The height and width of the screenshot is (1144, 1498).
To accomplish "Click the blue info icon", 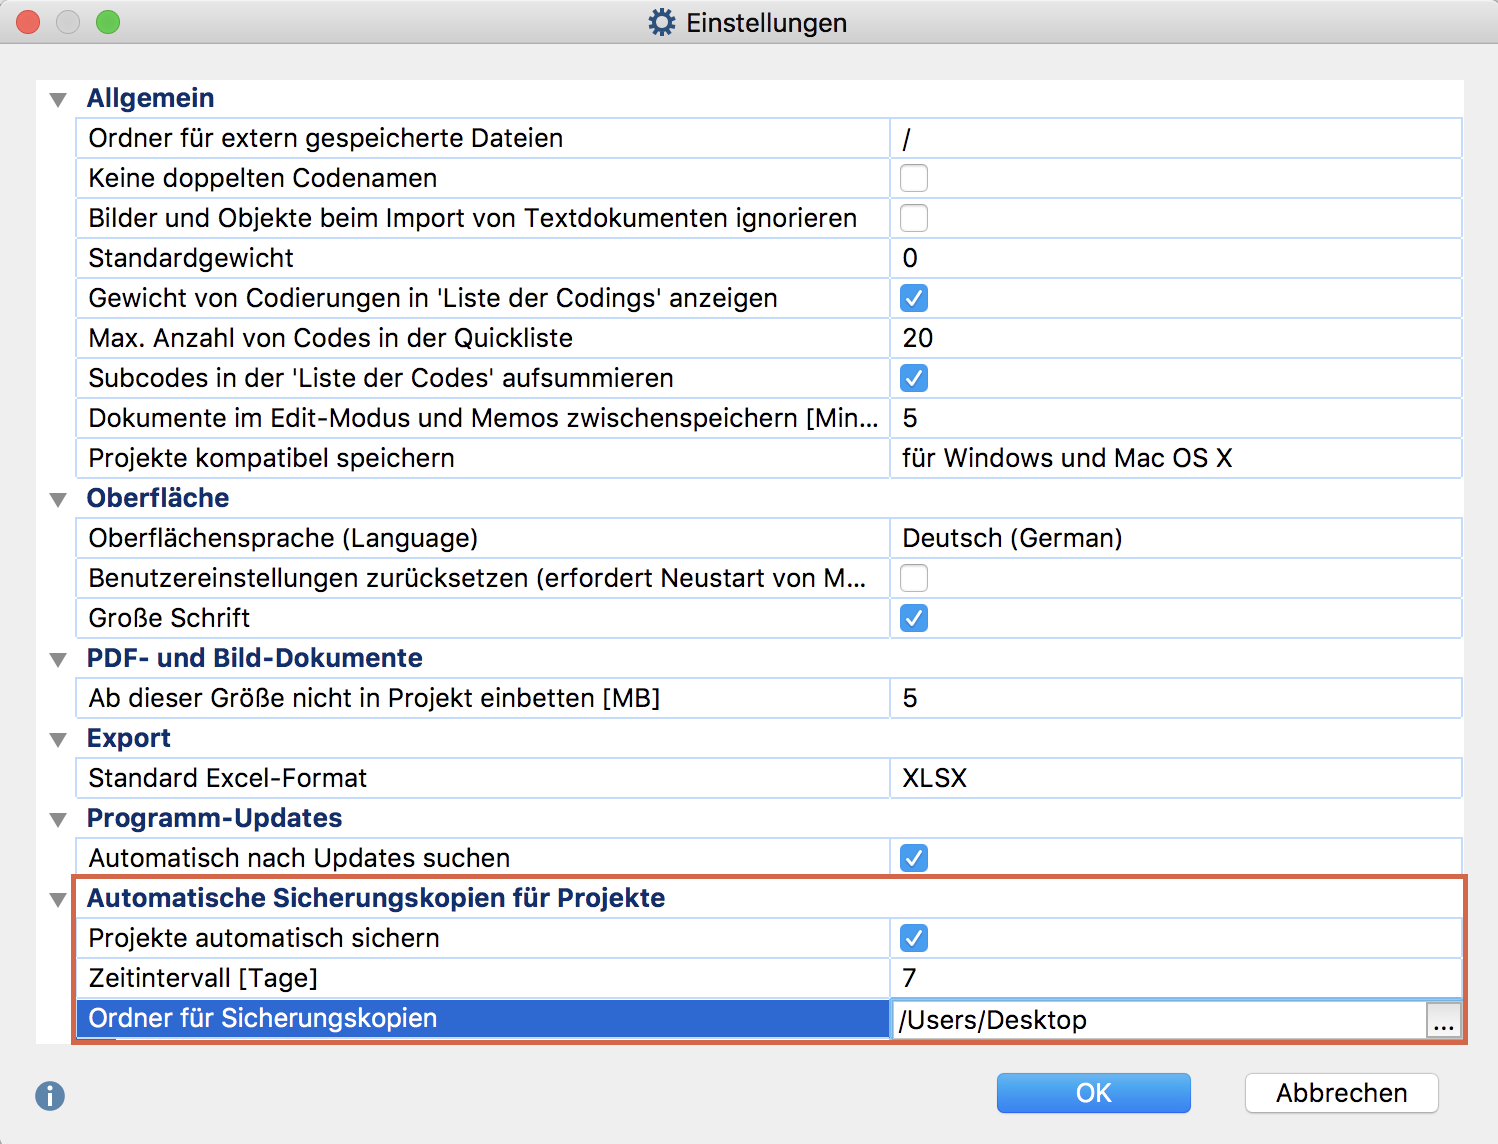I will [x=50, y=1096].
